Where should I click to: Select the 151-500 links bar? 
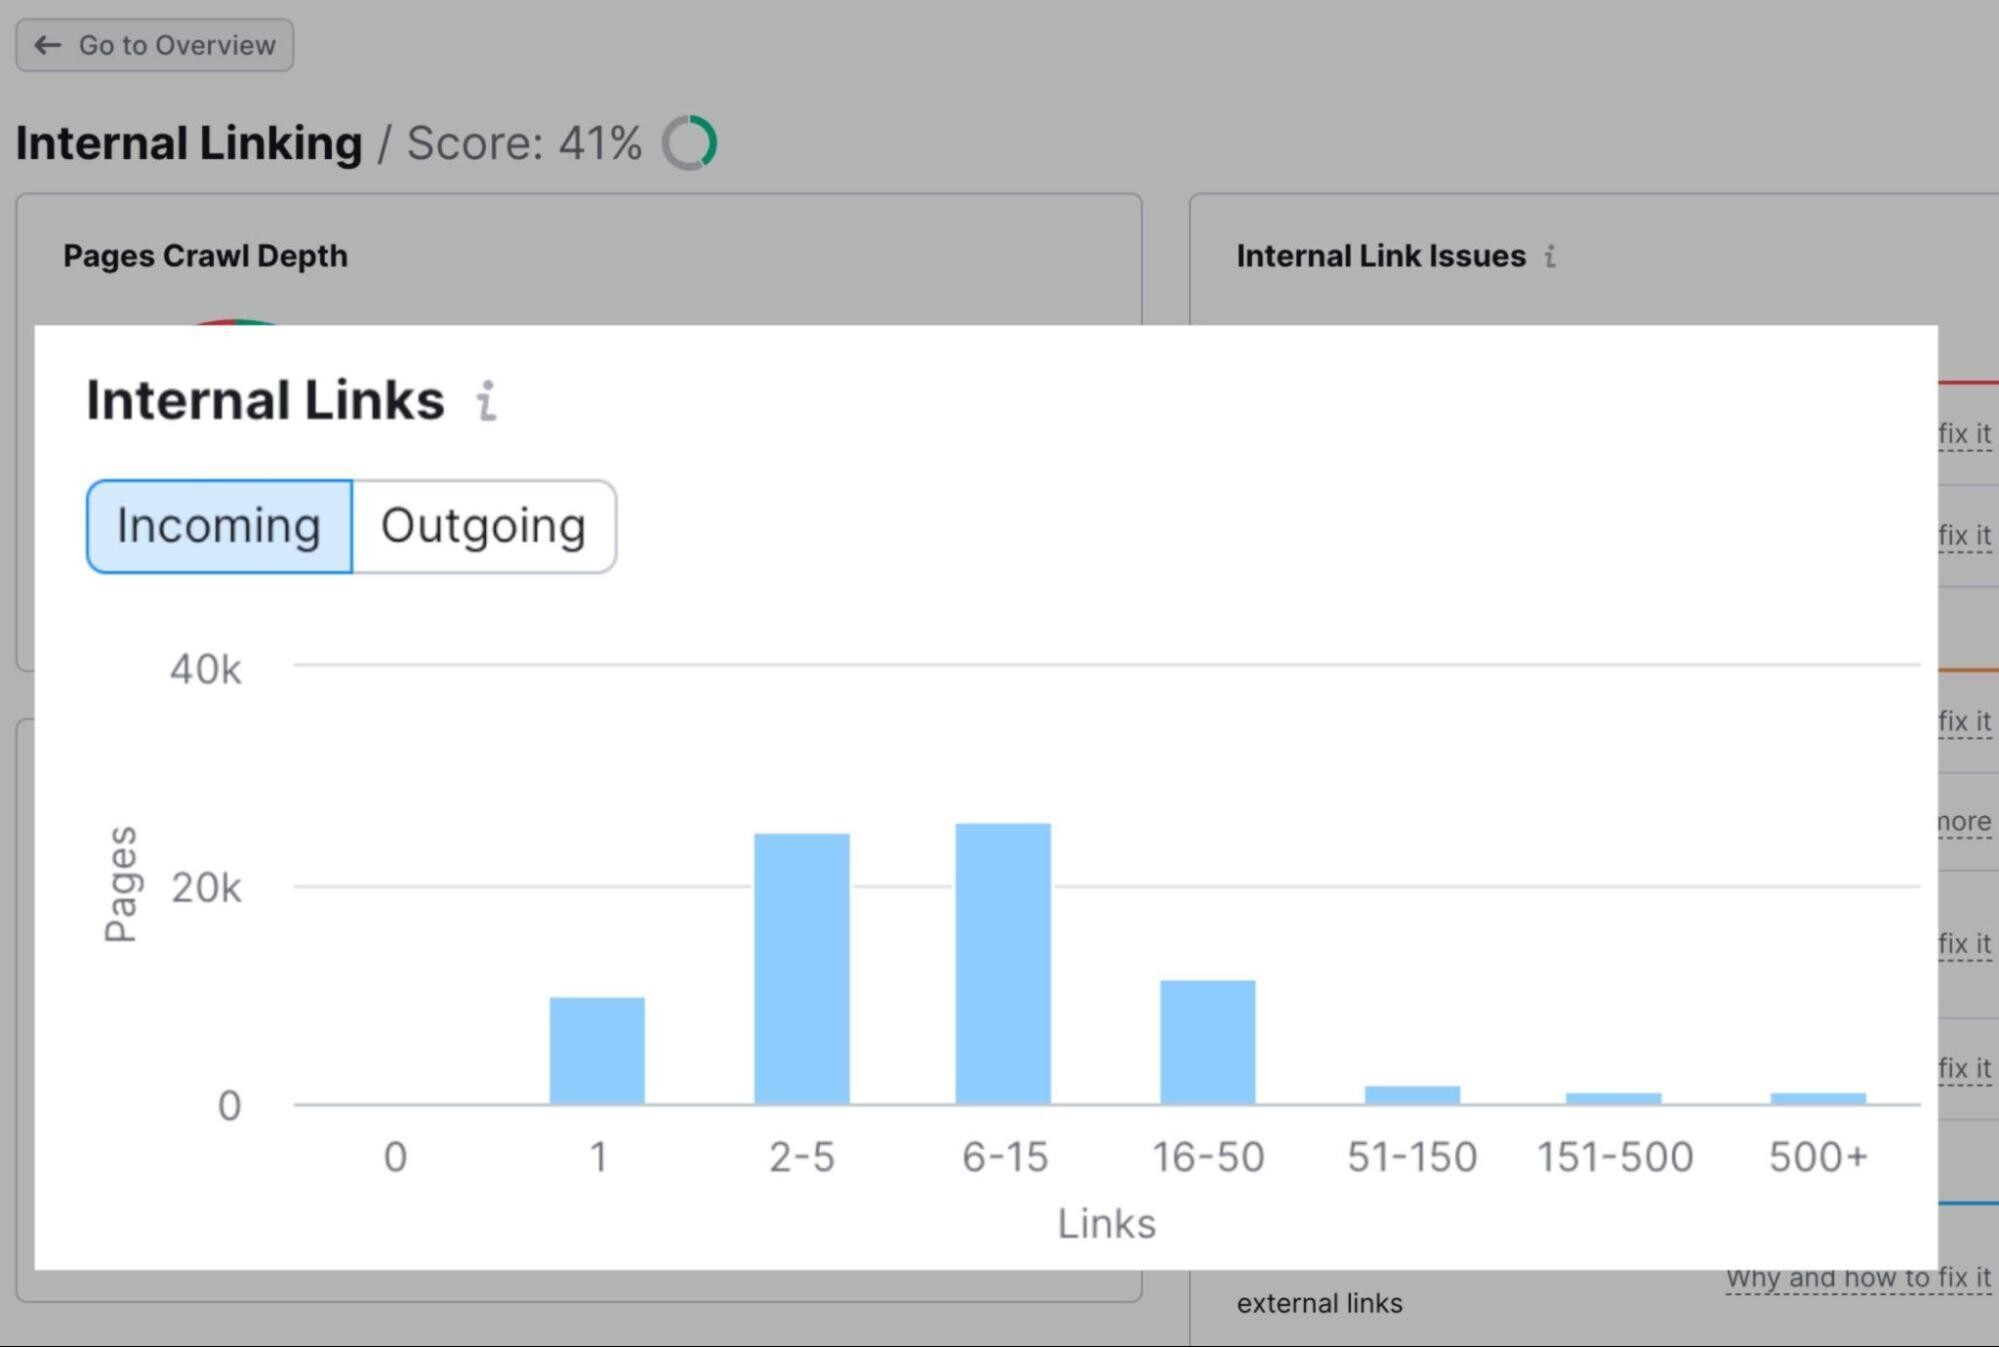[x=1614, y=1098]
